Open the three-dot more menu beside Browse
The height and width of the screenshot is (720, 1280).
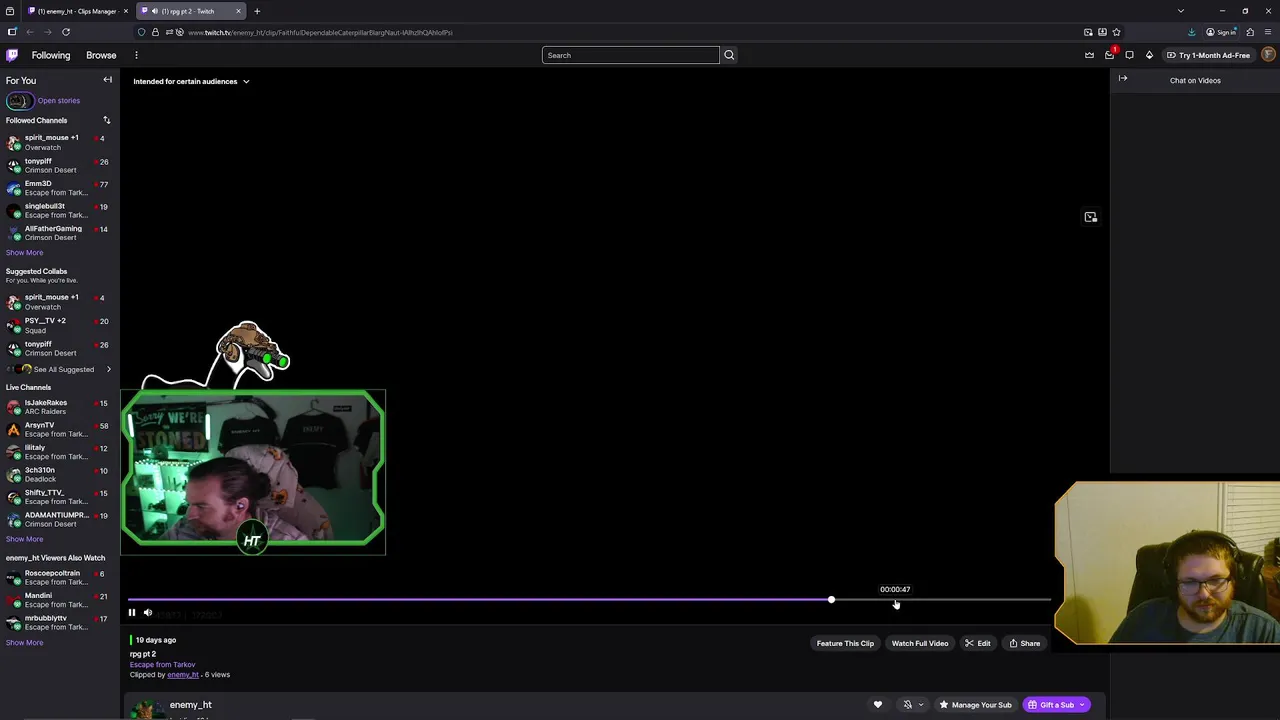tap(136, 55)
